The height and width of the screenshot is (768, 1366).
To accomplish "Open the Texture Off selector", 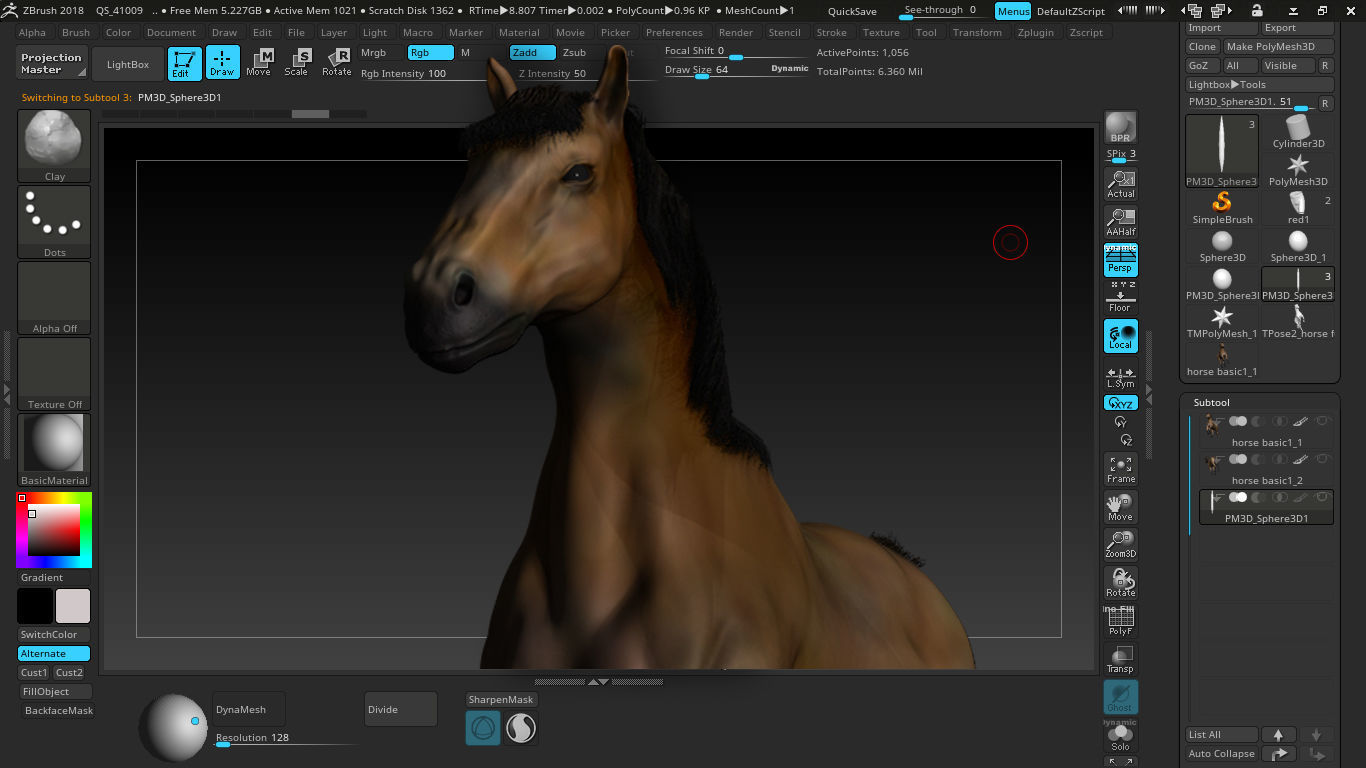I will pos(54,374).
